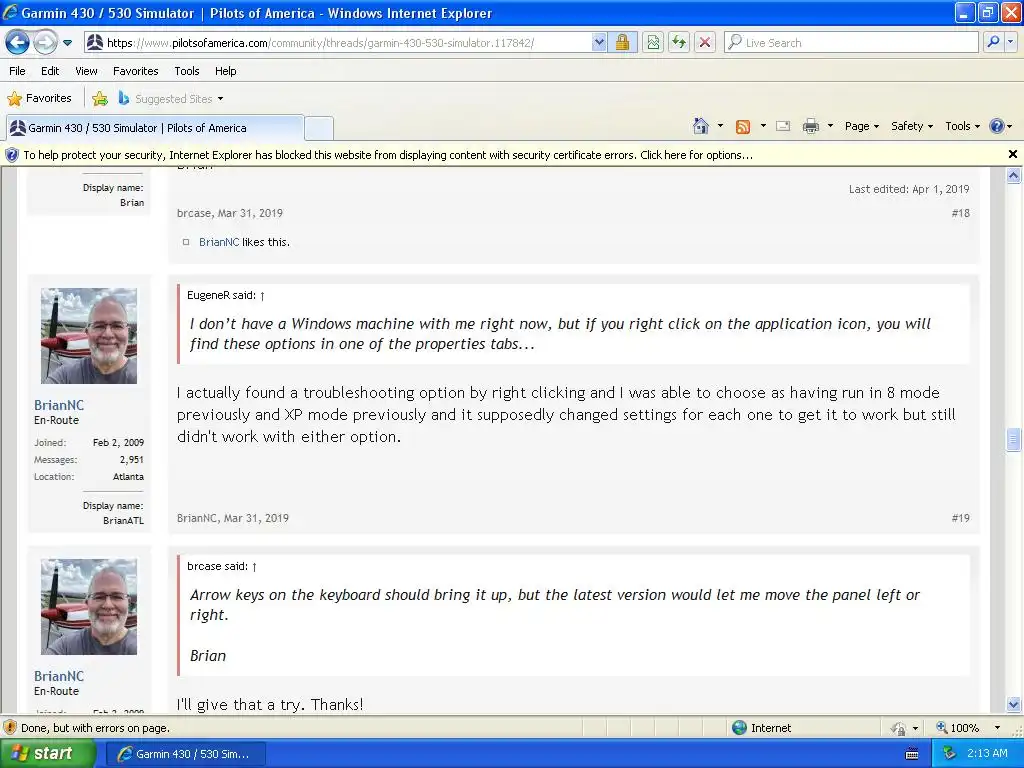Click the system tray network icon
The width and height of the screenshot is (1024, 768).
click(x=950, y=754)
